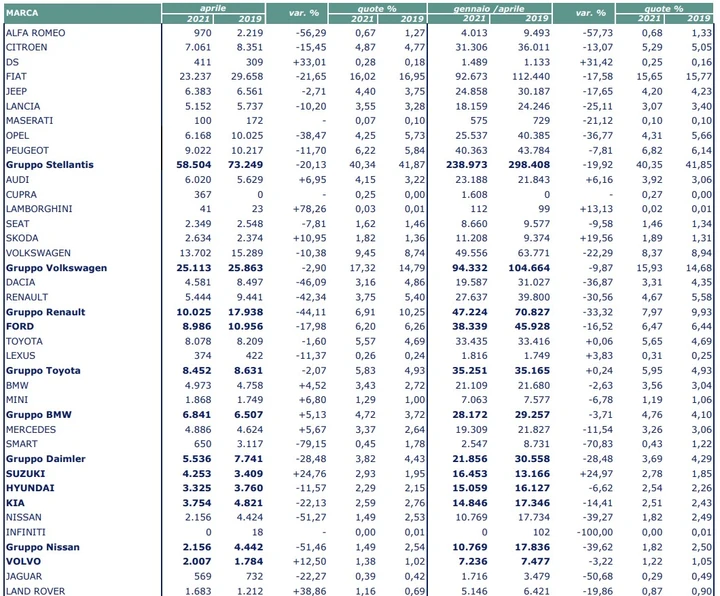Click Fiat's April 2019 value 29.658

click(x=247, y=77)
